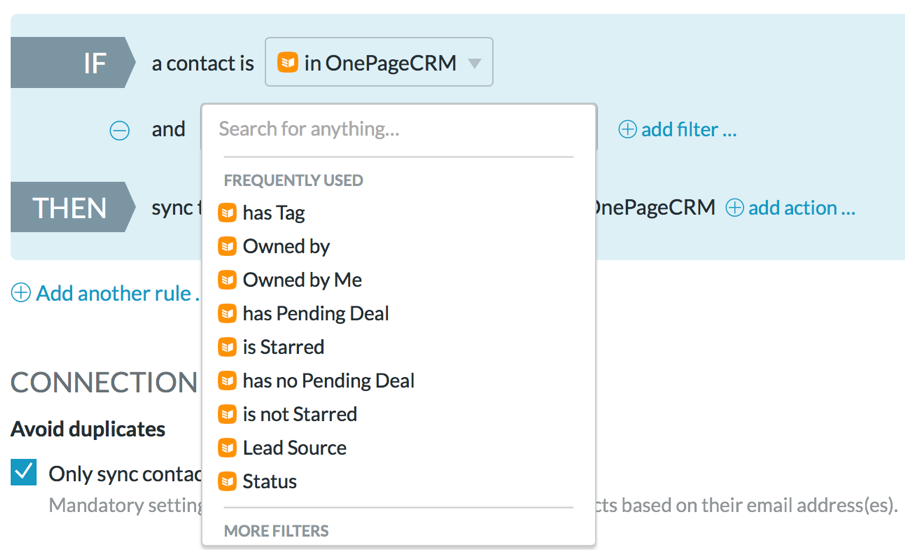Click the MORE FILTERS section header

pos(276,531)
